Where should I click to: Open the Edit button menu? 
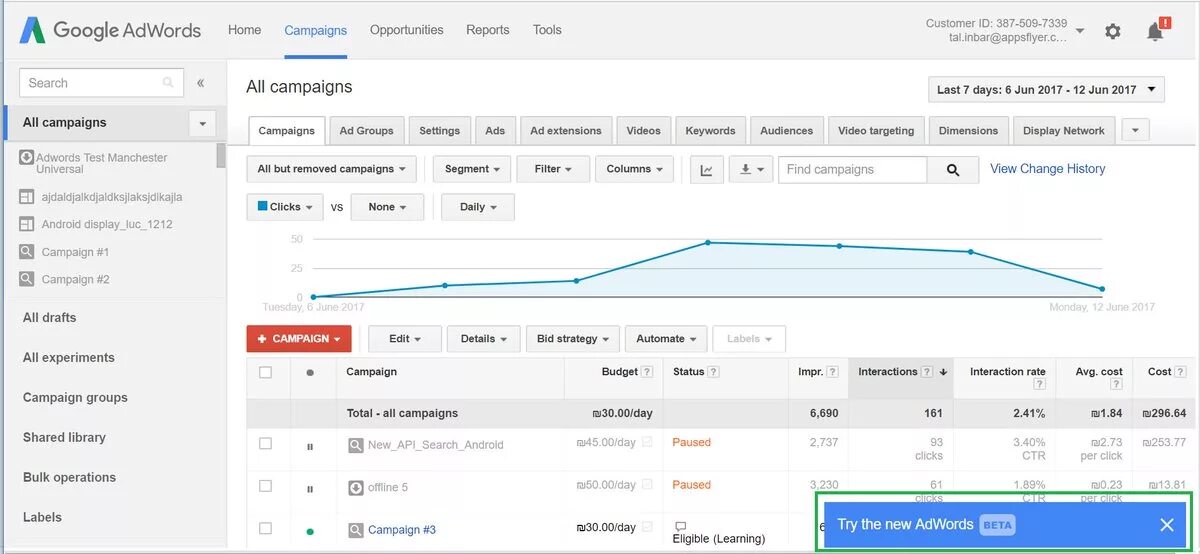pyautogui.click(x=405, y=339)
